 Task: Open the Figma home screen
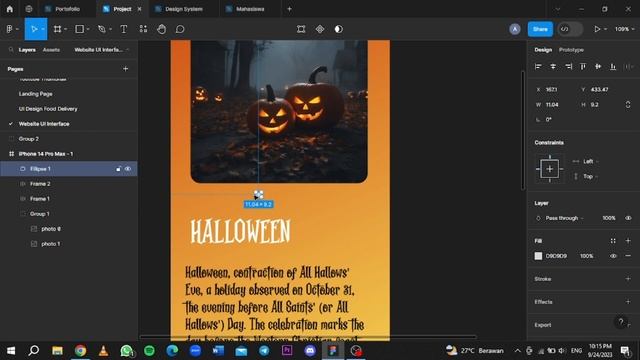9,9
